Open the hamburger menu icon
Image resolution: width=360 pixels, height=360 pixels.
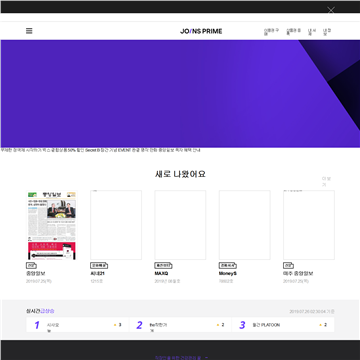[x=29, y=31]
